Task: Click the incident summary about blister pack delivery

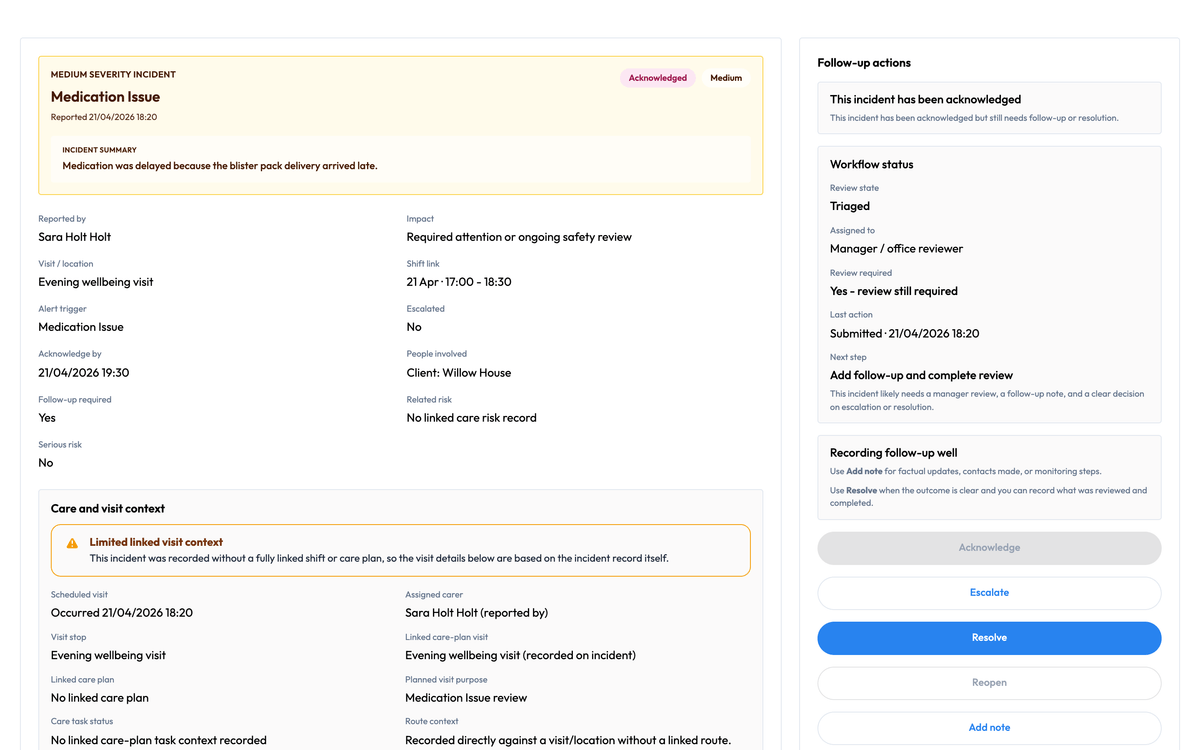Action: [x=220, y=166]
